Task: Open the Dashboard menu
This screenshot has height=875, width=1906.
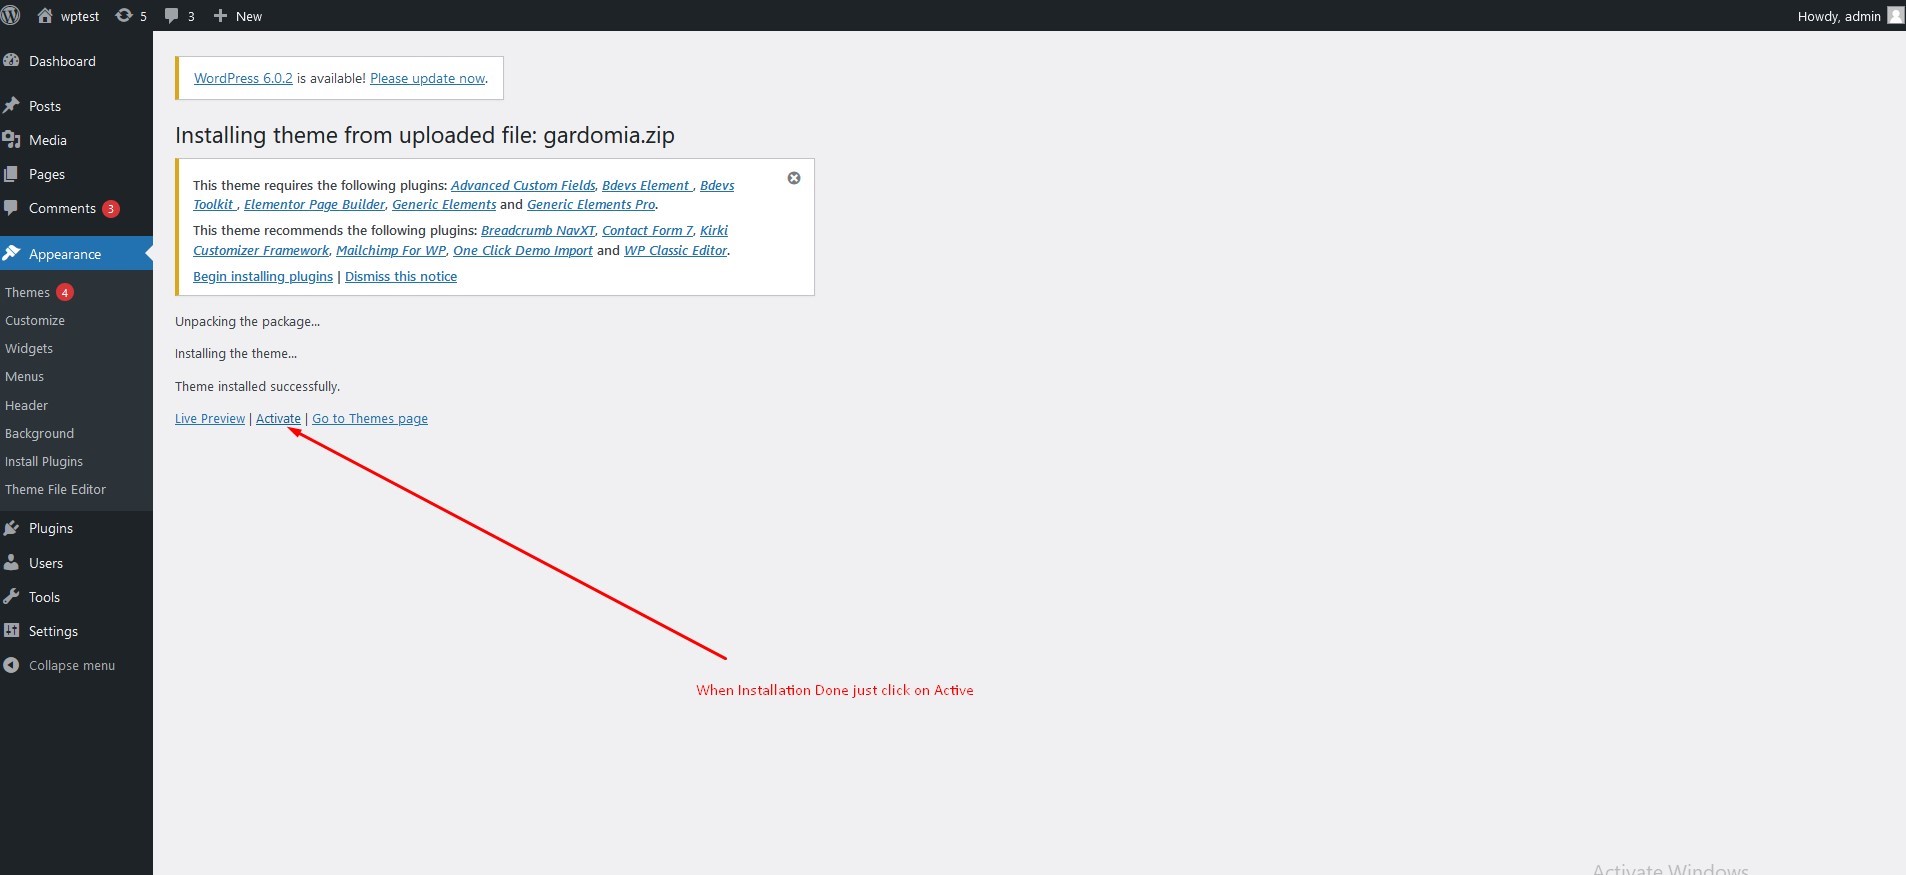Action: [x=76, y=61]
